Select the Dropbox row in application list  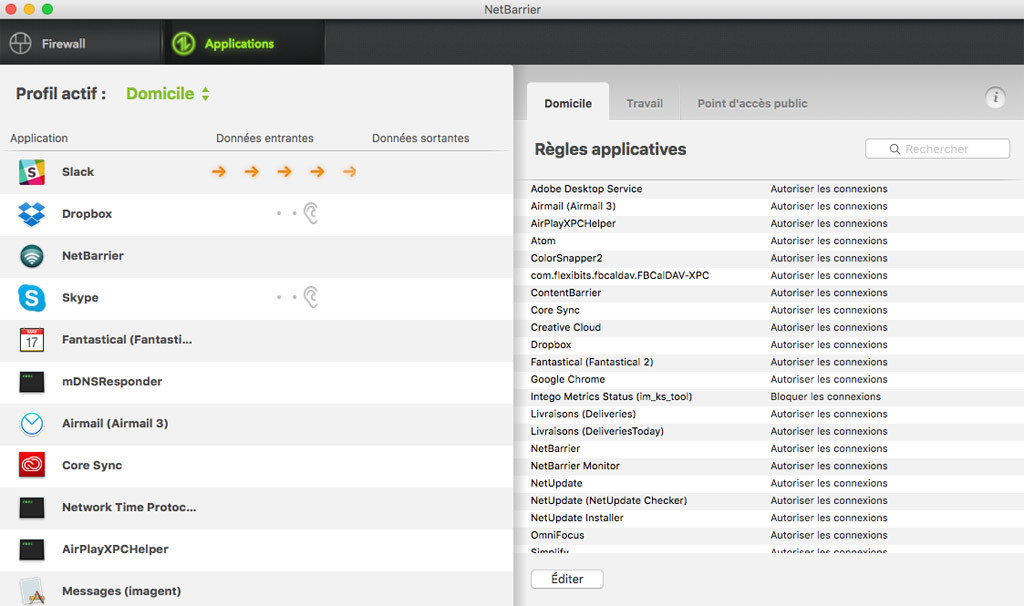coord(256,214)
